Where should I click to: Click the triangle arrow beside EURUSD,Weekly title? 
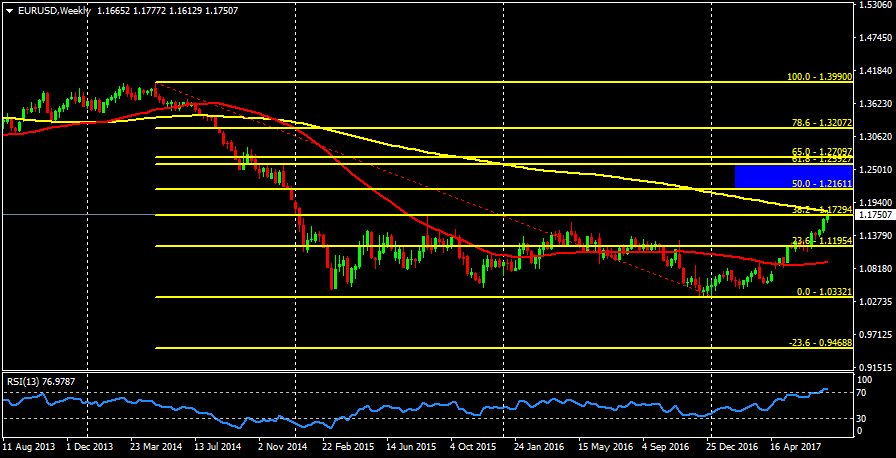[x=8, y=10]
